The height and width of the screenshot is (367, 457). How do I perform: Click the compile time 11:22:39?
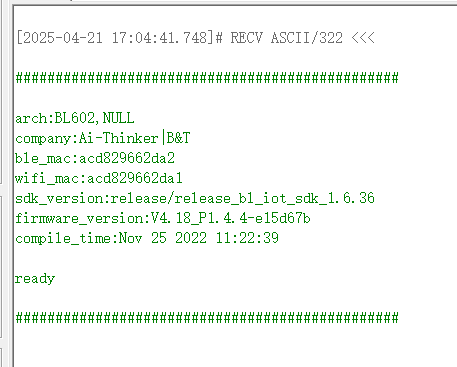point(247,238)
